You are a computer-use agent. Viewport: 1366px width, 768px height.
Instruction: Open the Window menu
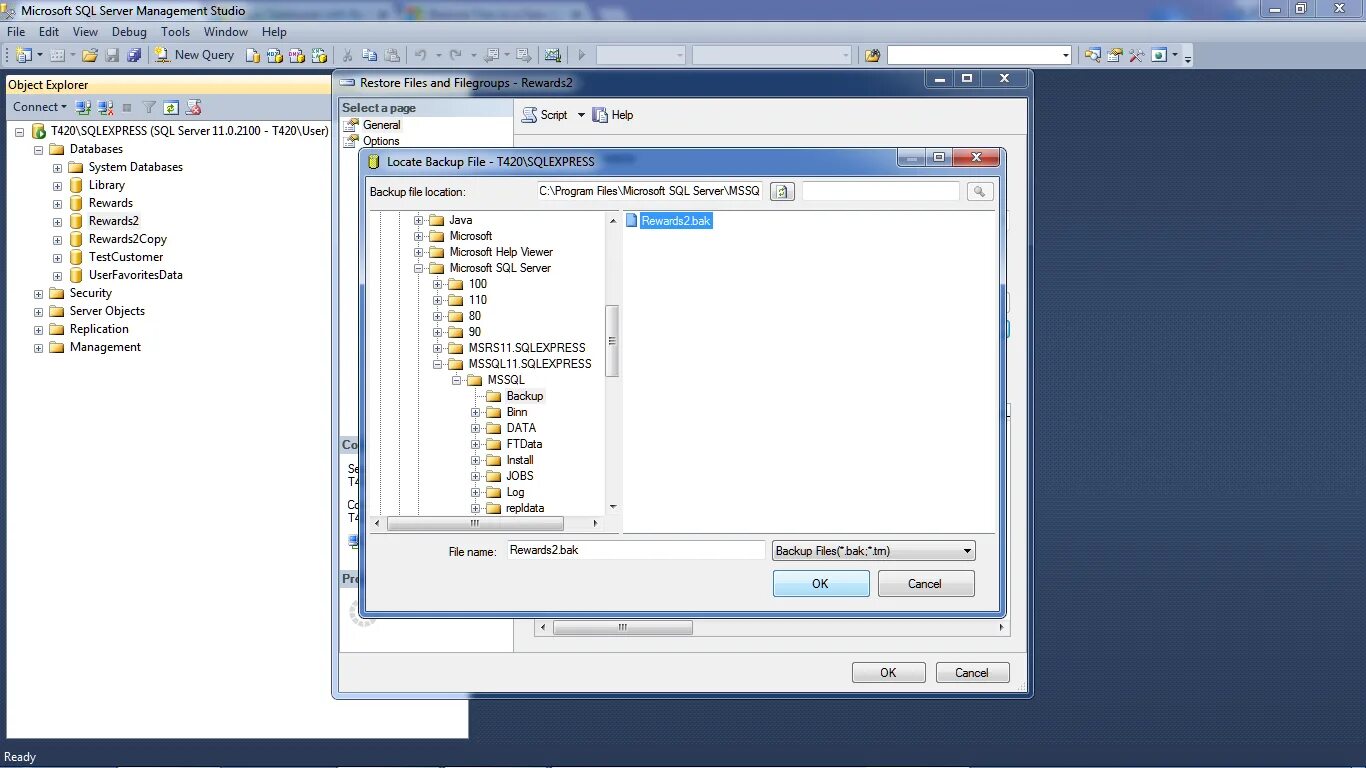pos(226,32)
